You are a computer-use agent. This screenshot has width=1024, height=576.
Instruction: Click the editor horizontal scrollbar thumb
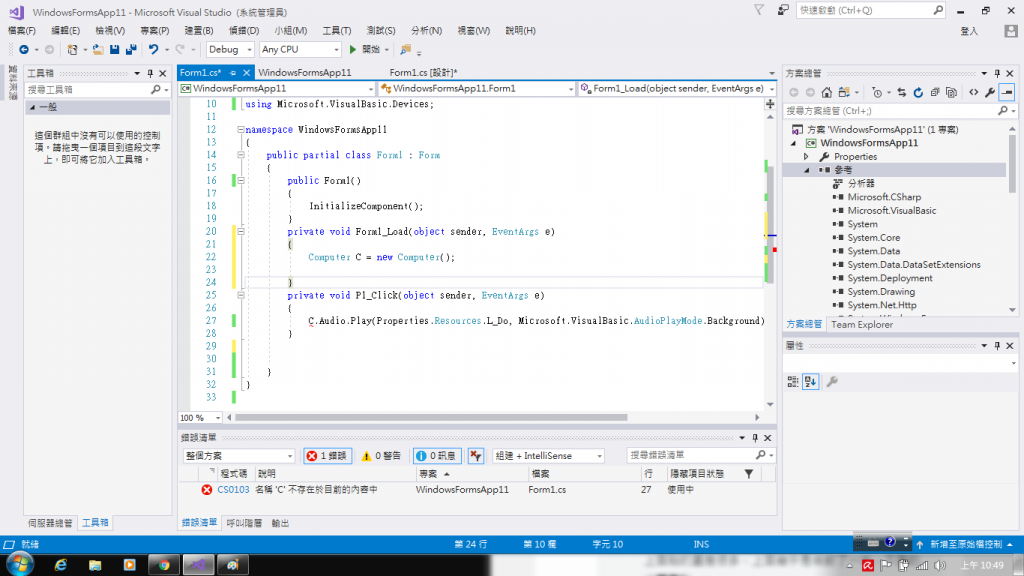(431, 418)
